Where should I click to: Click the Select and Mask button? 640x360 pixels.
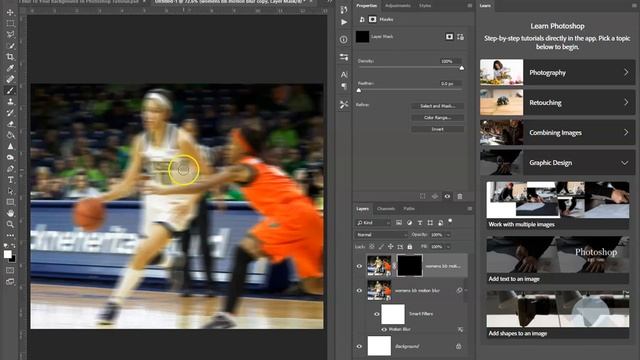(x=438, y=106)
